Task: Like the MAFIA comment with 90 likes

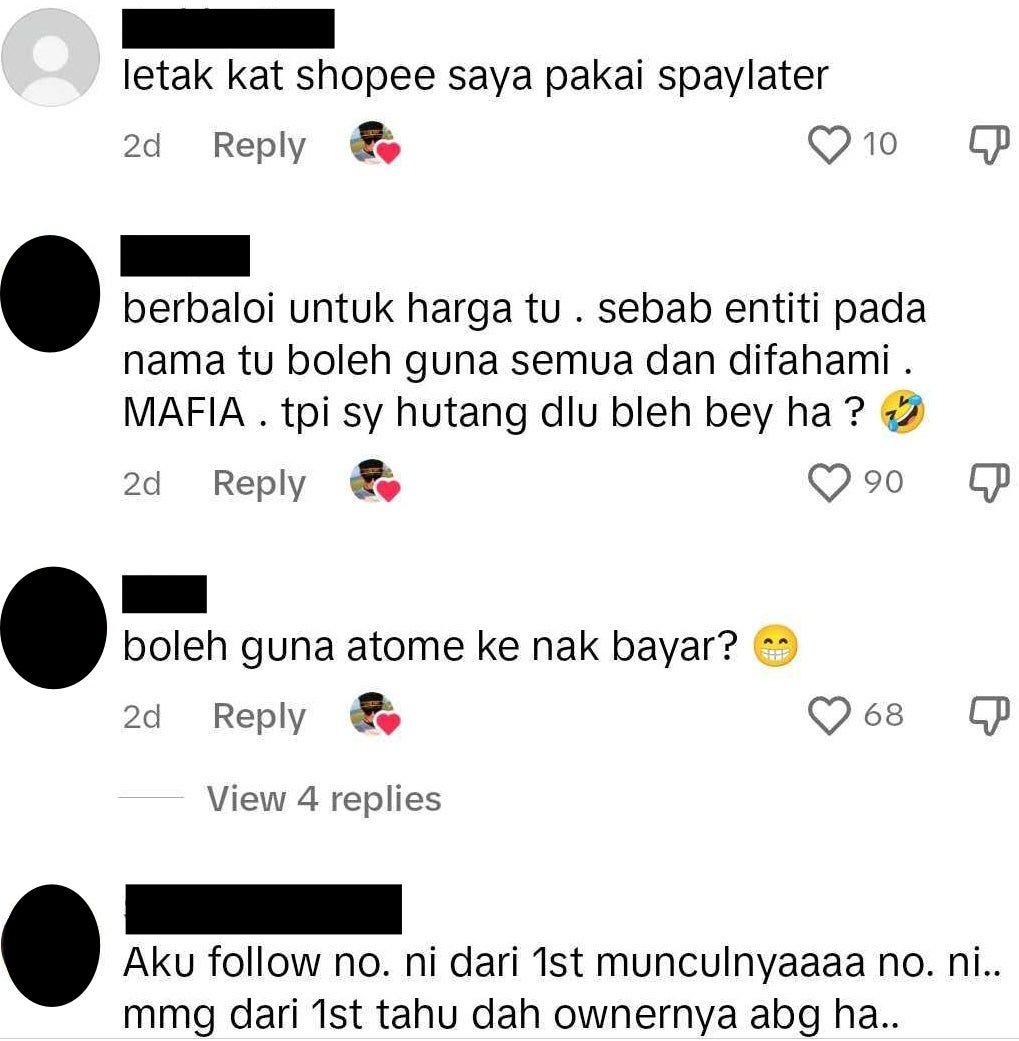Action: click(829, 482)
